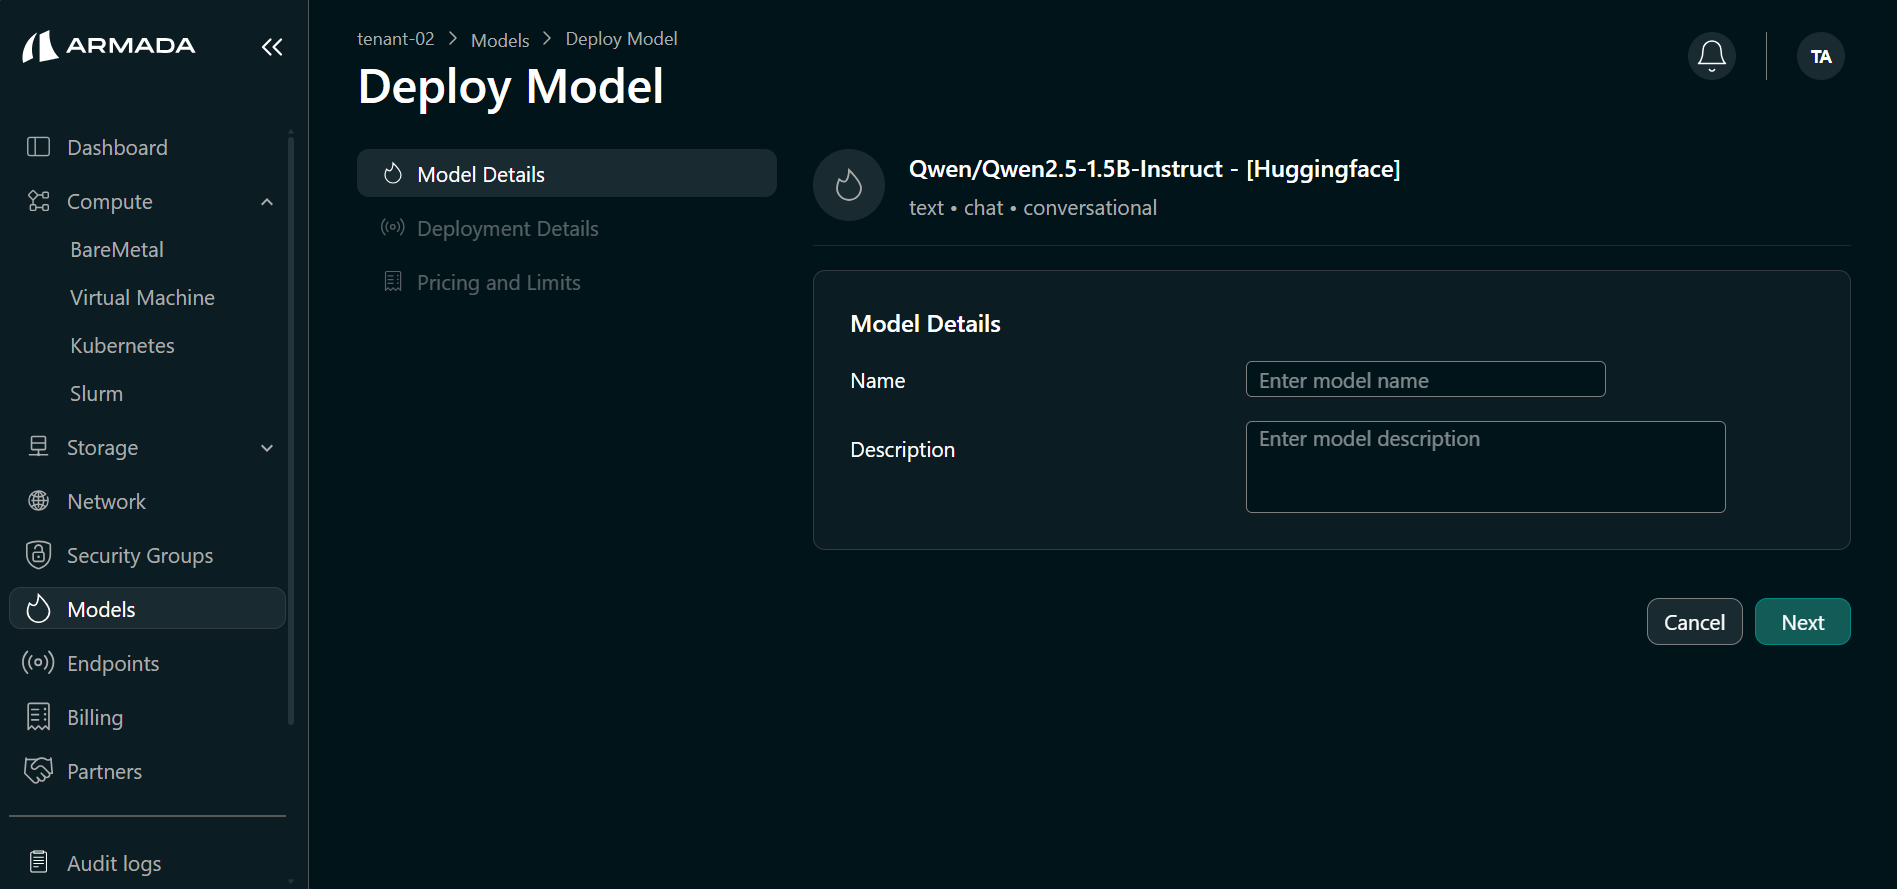
Task: Click the Billing receipt icon
Action: click(x=38, y=717)
